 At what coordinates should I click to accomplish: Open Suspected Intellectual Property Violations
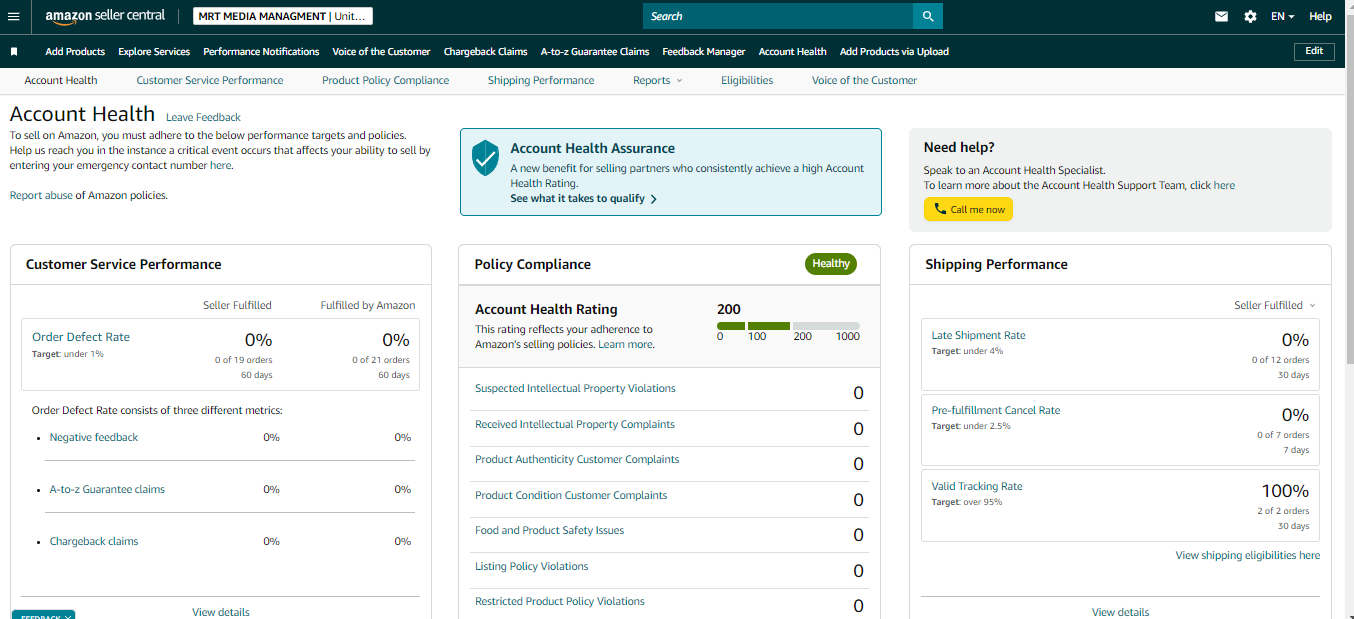(575, 388)
